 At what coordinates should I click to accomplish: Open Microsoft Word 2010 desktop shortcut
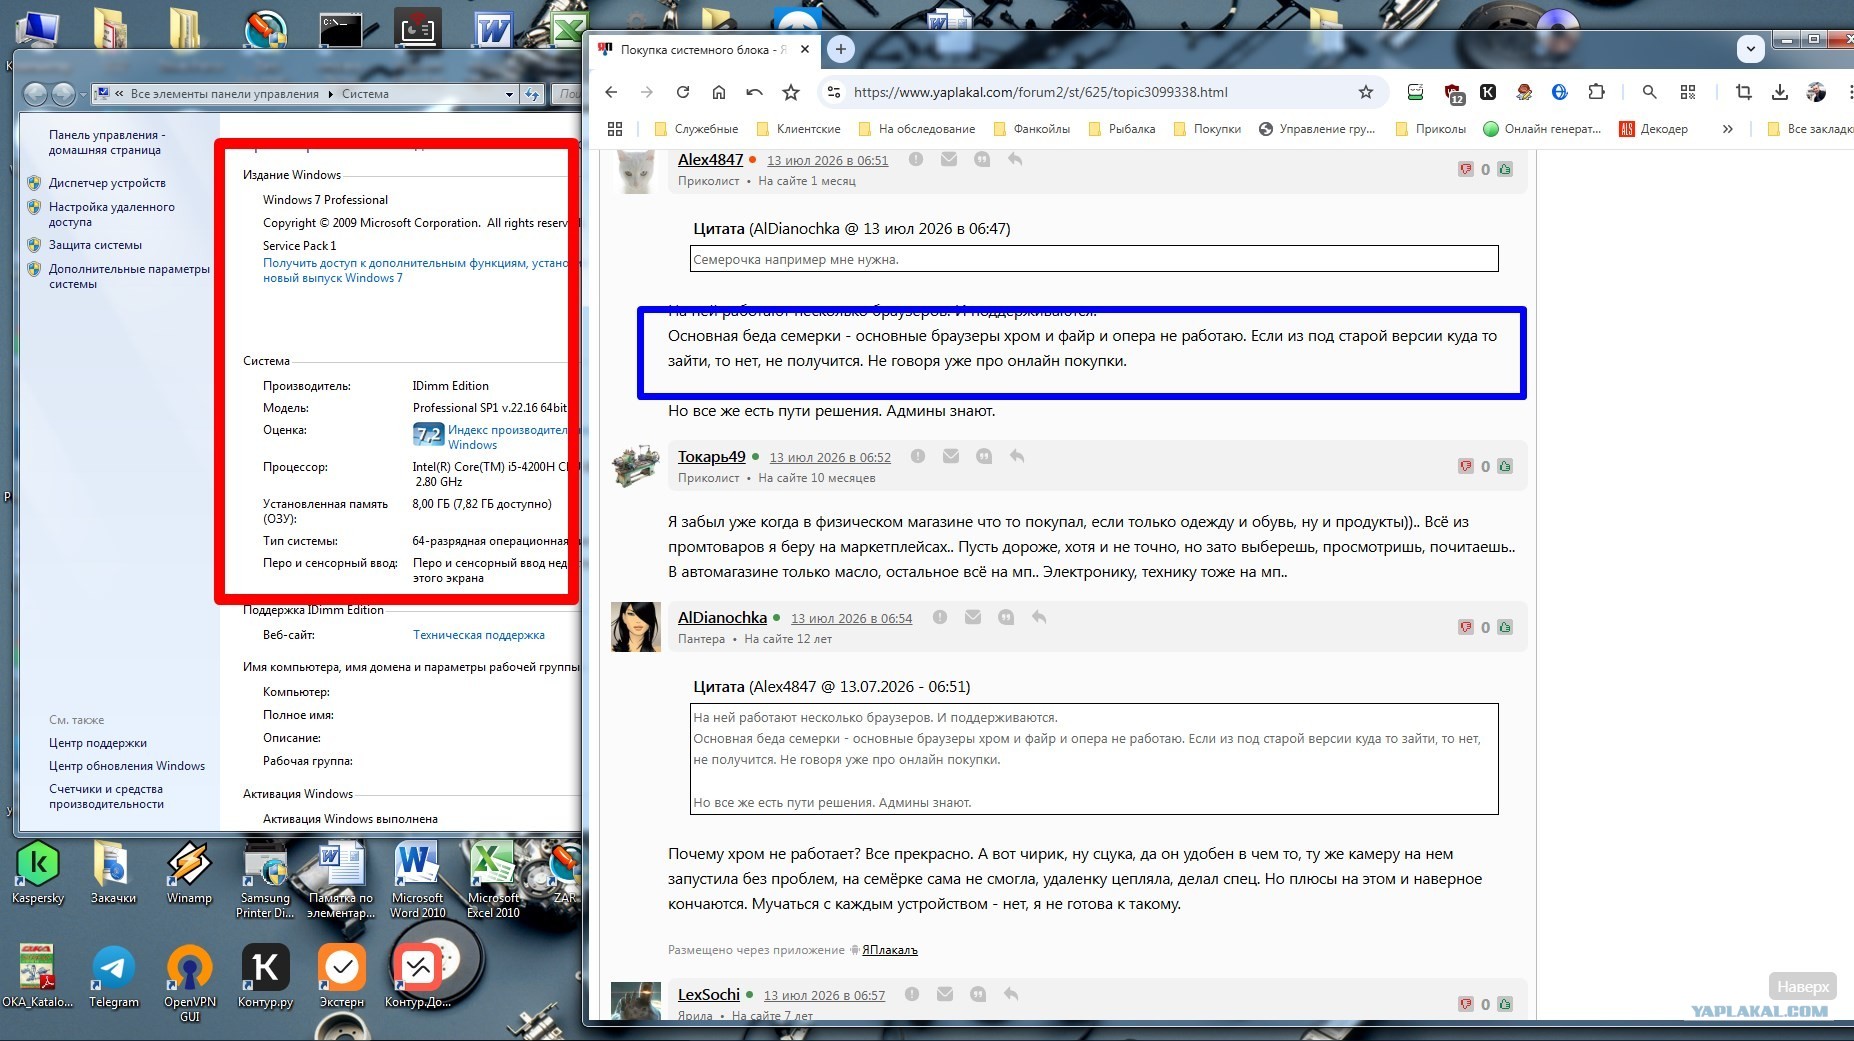417,880
